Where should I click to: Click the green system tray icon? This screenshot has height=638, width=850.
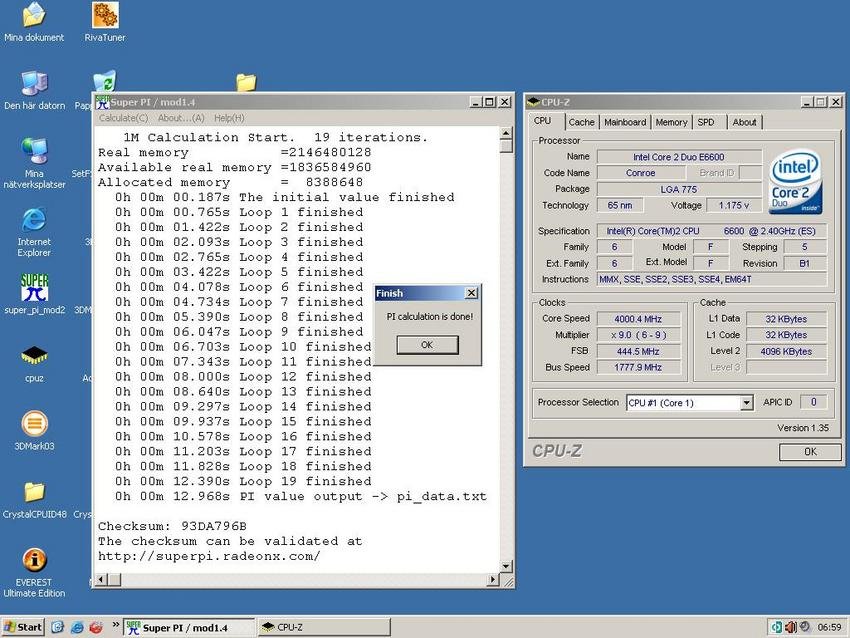click(x=776, y=627)
